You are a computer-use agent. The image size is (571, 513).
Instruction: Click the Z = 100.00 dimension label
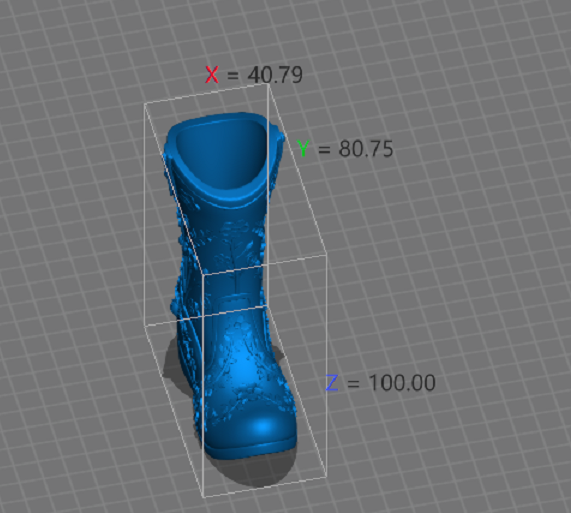tap(381, 383)
